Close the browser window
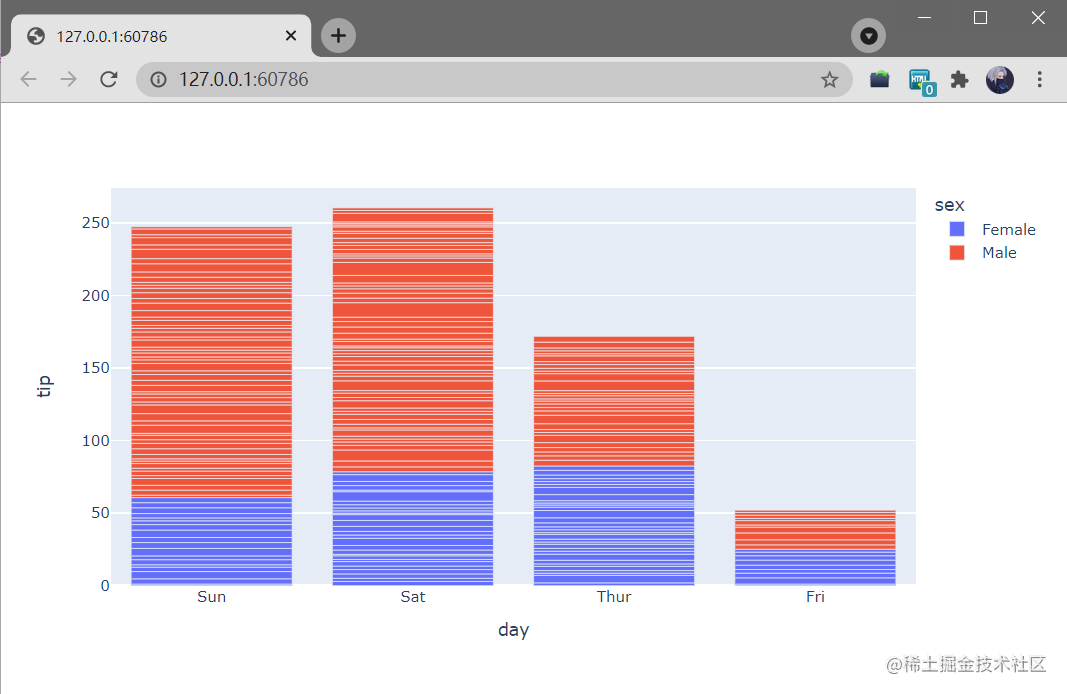Image resolution: width=1067 pixels, height=694 pixels. [x=1038, y=18]
